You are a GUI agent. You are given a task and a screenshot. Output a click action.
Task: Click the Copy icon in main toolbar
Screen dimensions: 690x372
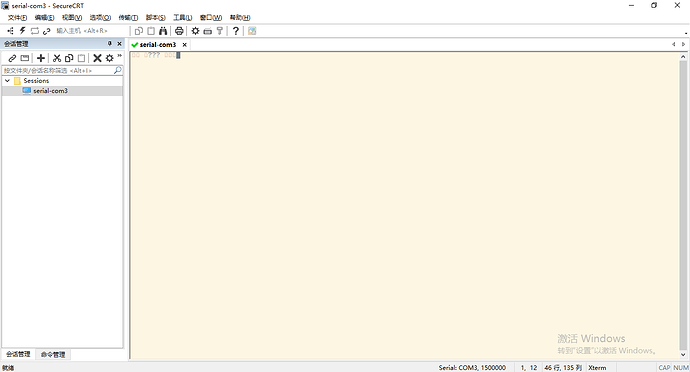(139, 31)
